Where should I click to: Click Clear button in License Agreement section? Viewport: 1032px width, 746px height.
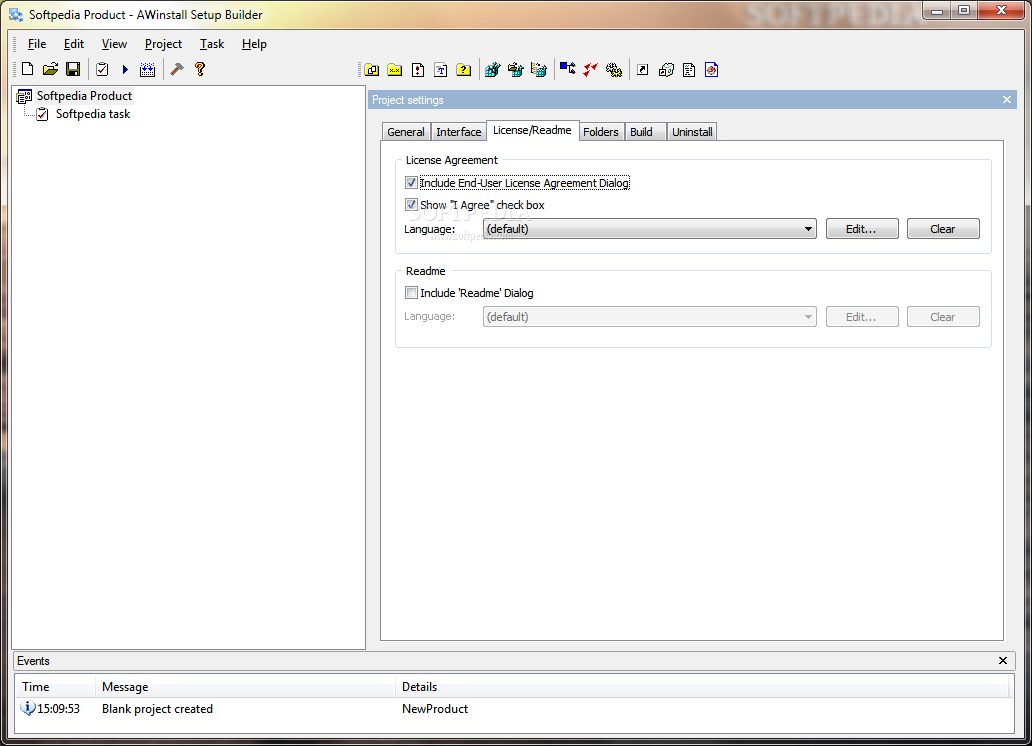(x=942, y=229)
